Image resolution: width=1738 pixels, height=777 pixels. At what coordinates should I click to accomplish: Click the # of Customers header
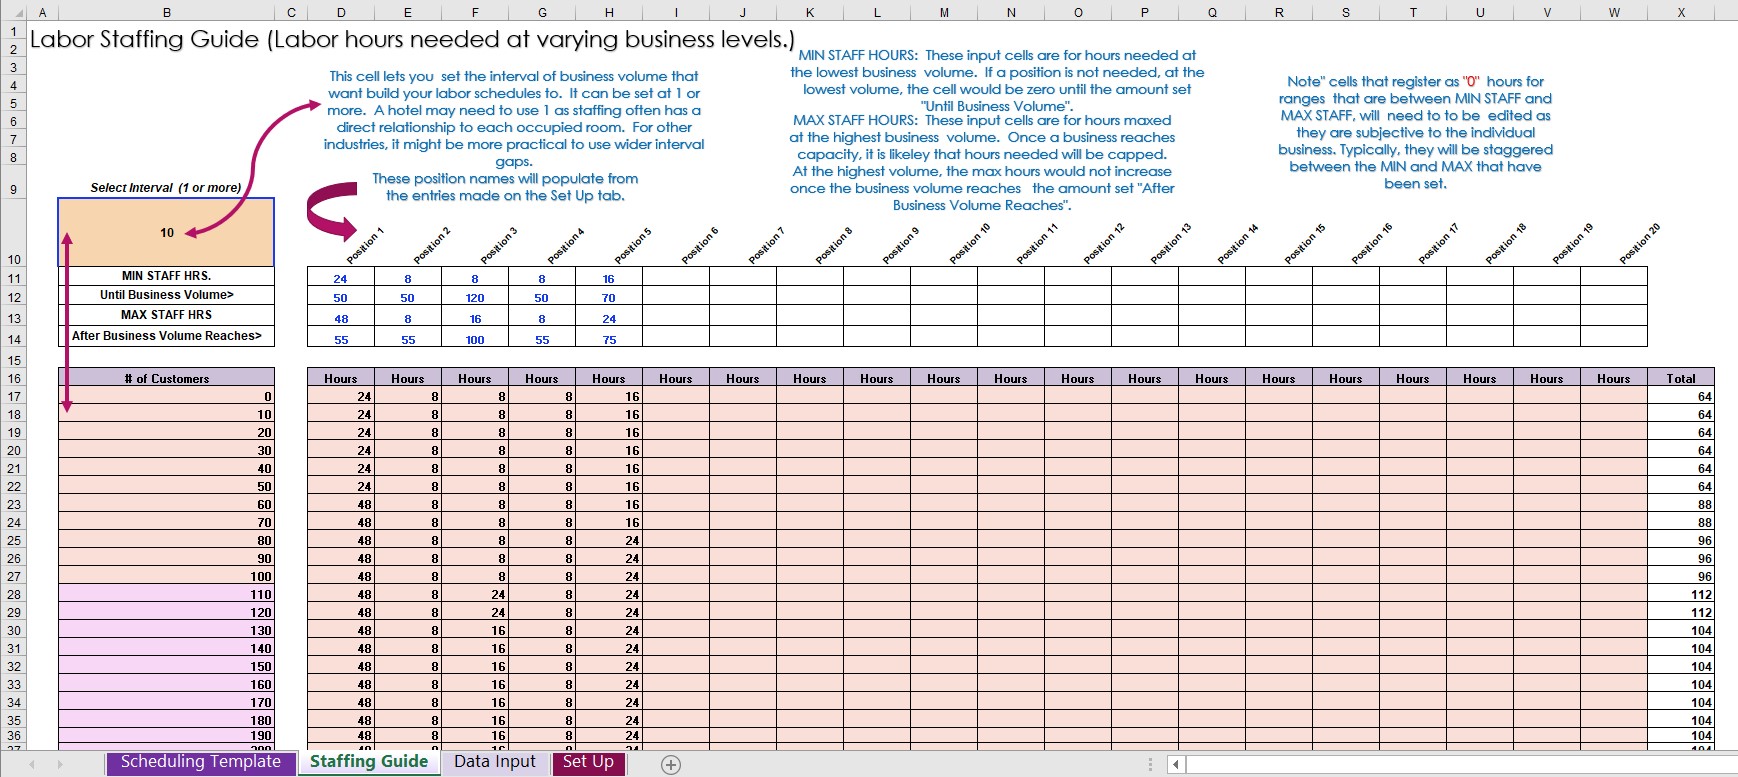coord(166,378)
